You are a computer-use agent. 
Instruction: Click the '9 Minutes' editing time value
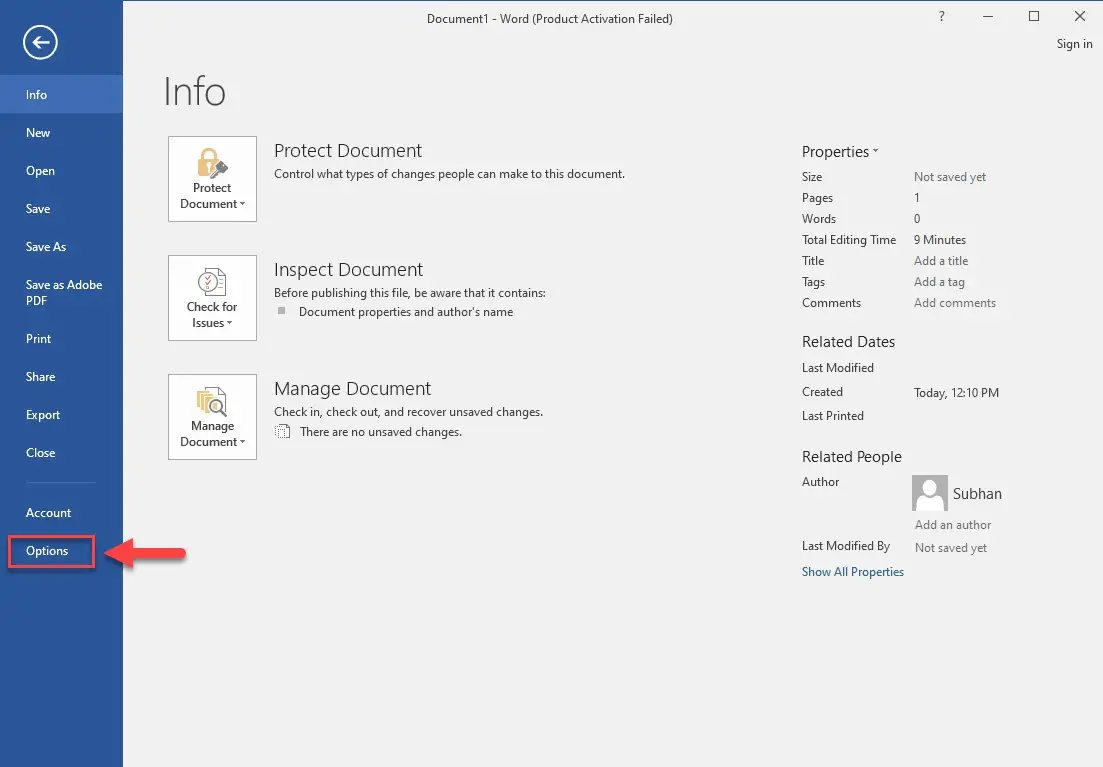(940, 240)
